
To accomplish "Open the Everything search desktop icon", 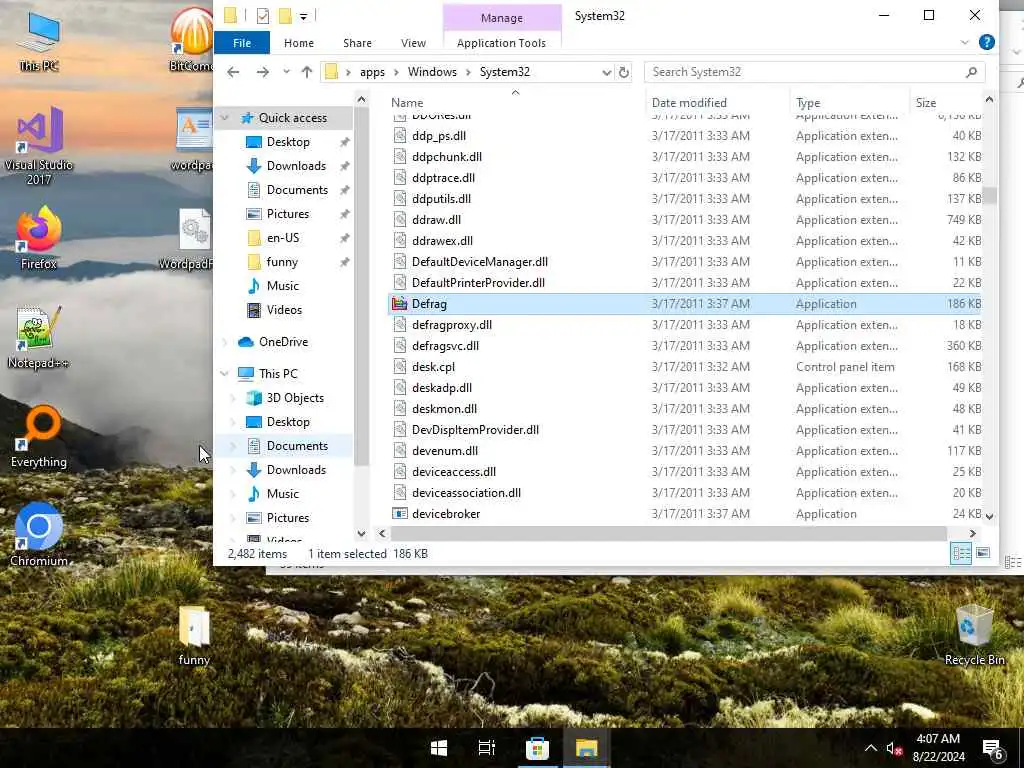I will click(39, 436).
